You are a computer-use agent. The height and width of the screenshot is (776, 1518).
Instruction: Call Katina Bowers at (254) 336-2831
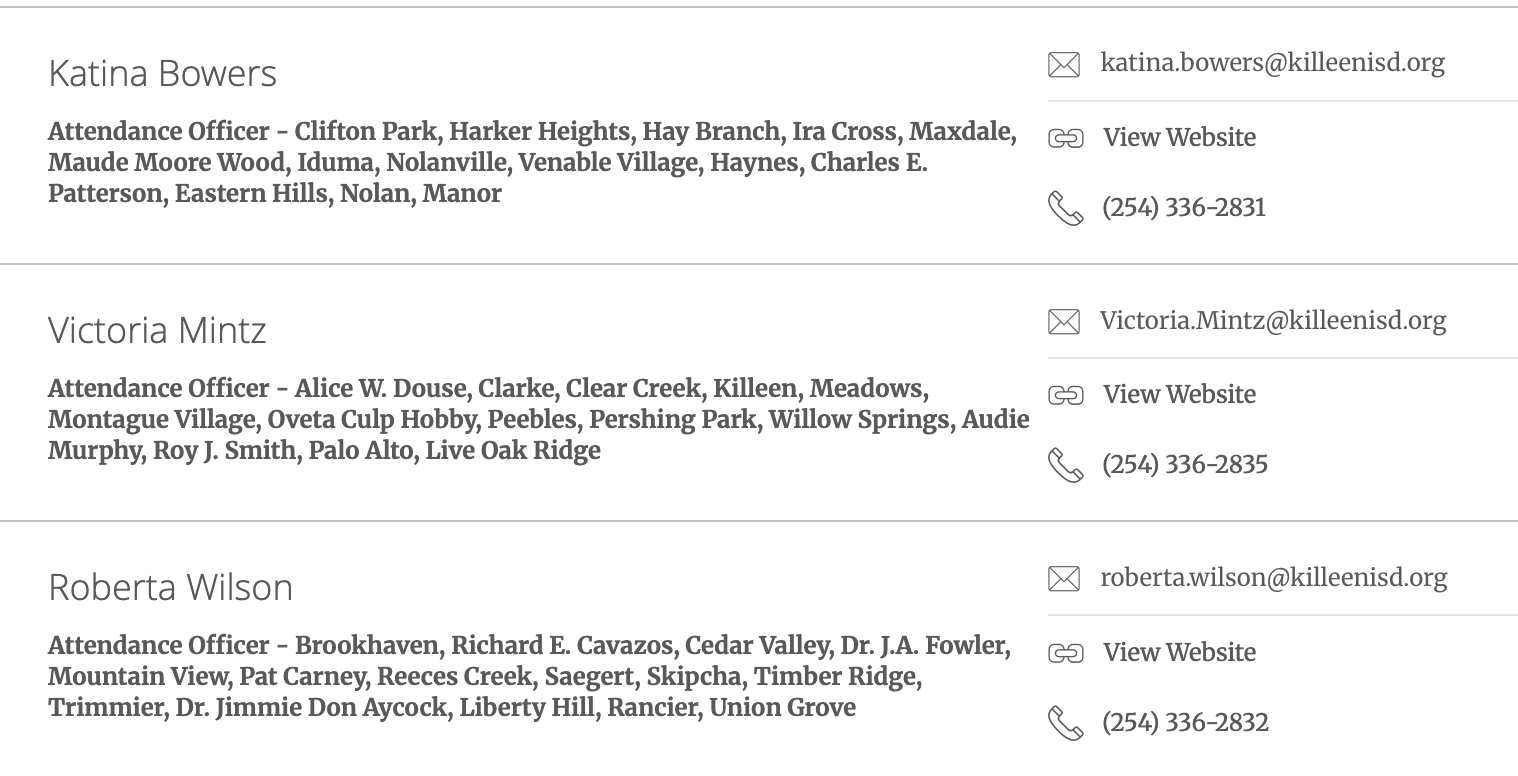pos(1184,207)
